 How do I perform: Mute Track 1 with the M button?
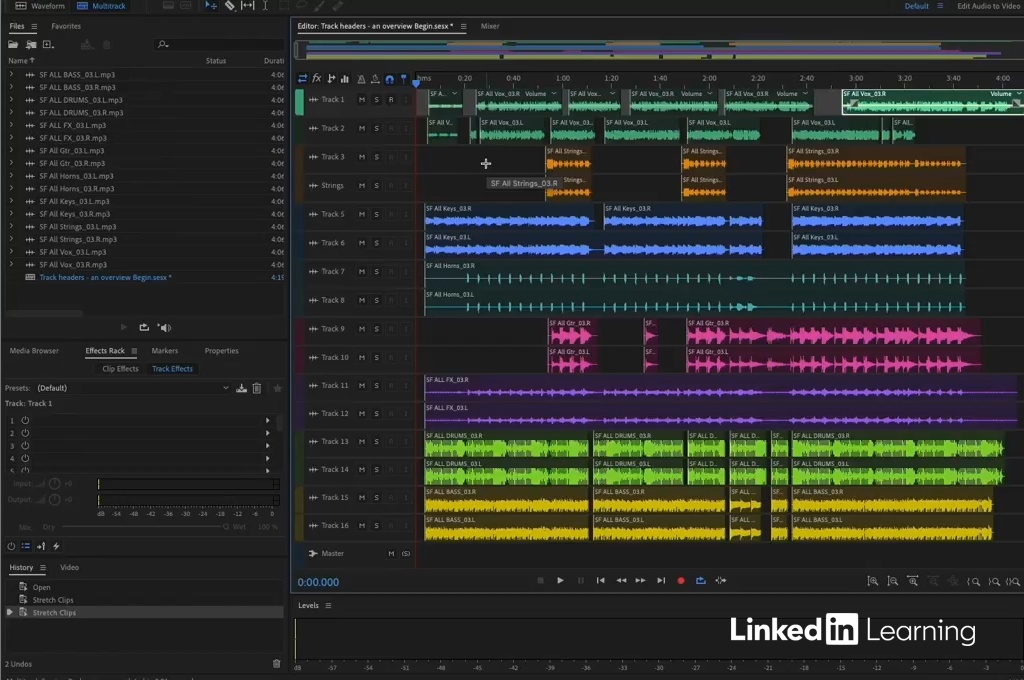(x=362, y=100)
